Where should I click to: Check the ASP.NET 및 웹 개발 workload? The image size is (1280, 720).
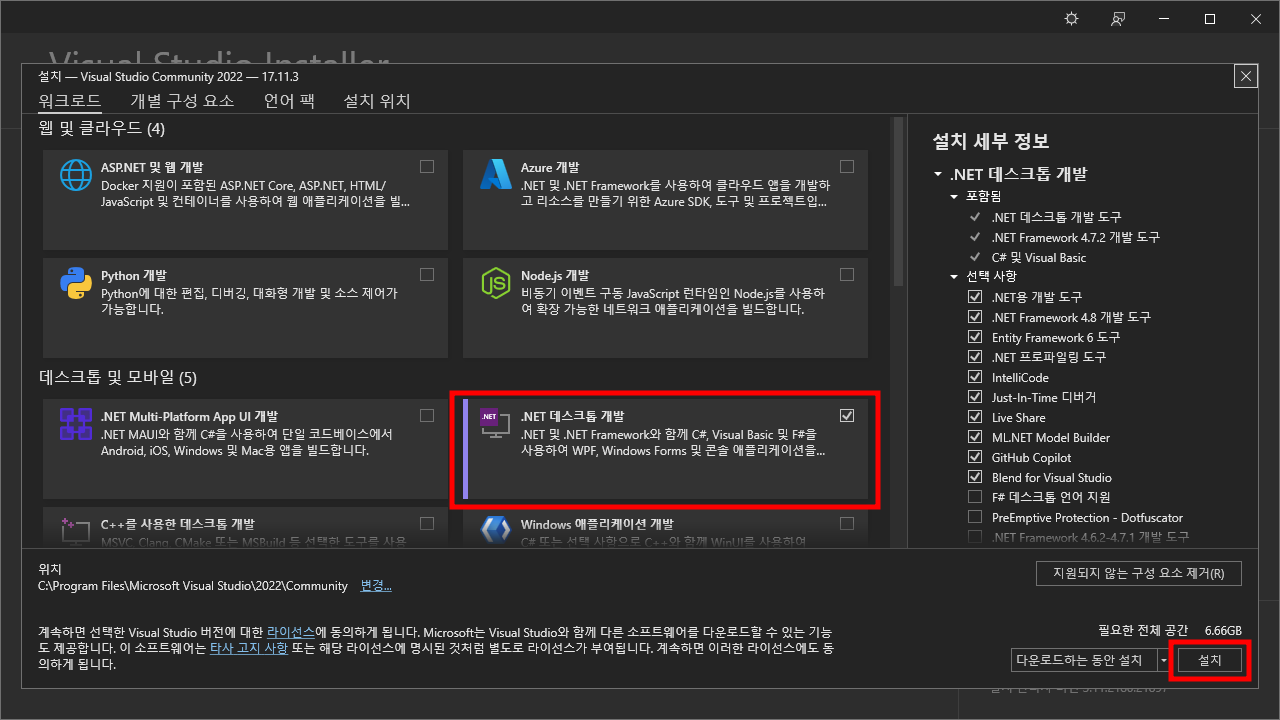click(427, 166)
